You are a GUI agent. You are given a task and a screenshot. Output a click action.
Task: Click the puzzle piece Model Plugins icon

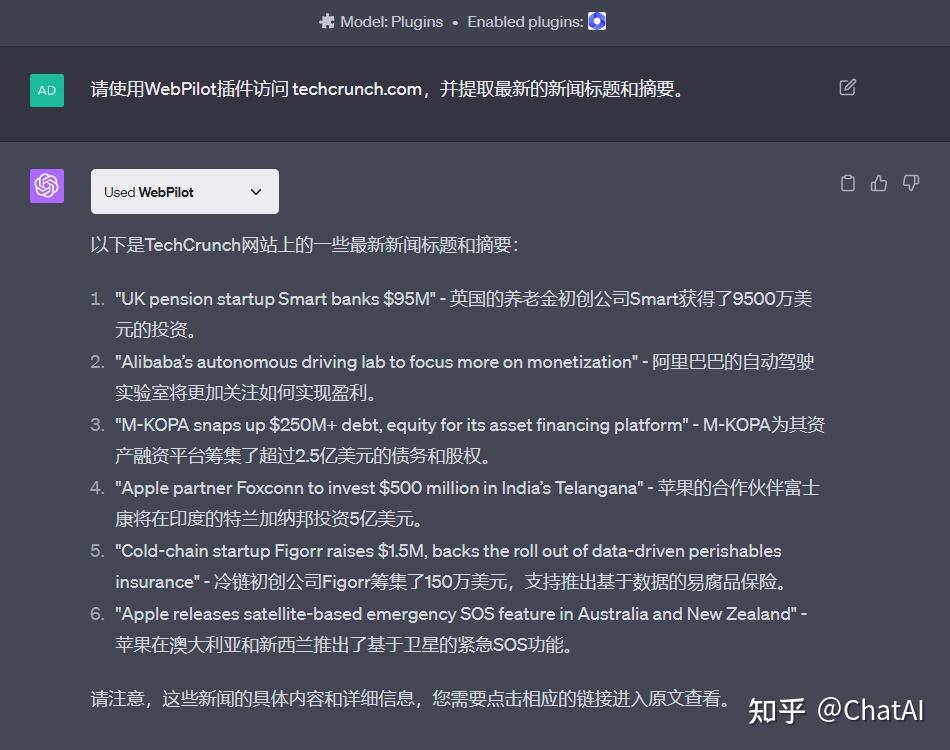point(327,22)
